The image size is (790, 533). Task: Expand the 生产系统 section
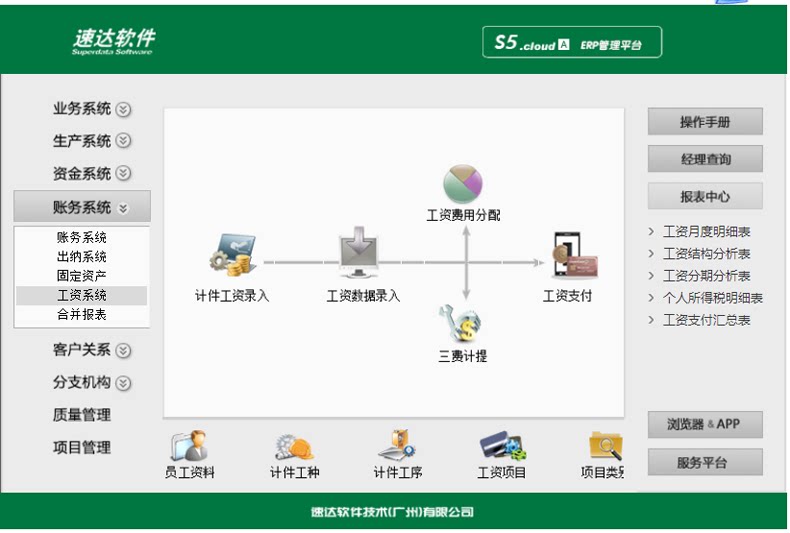coord(91,141)
